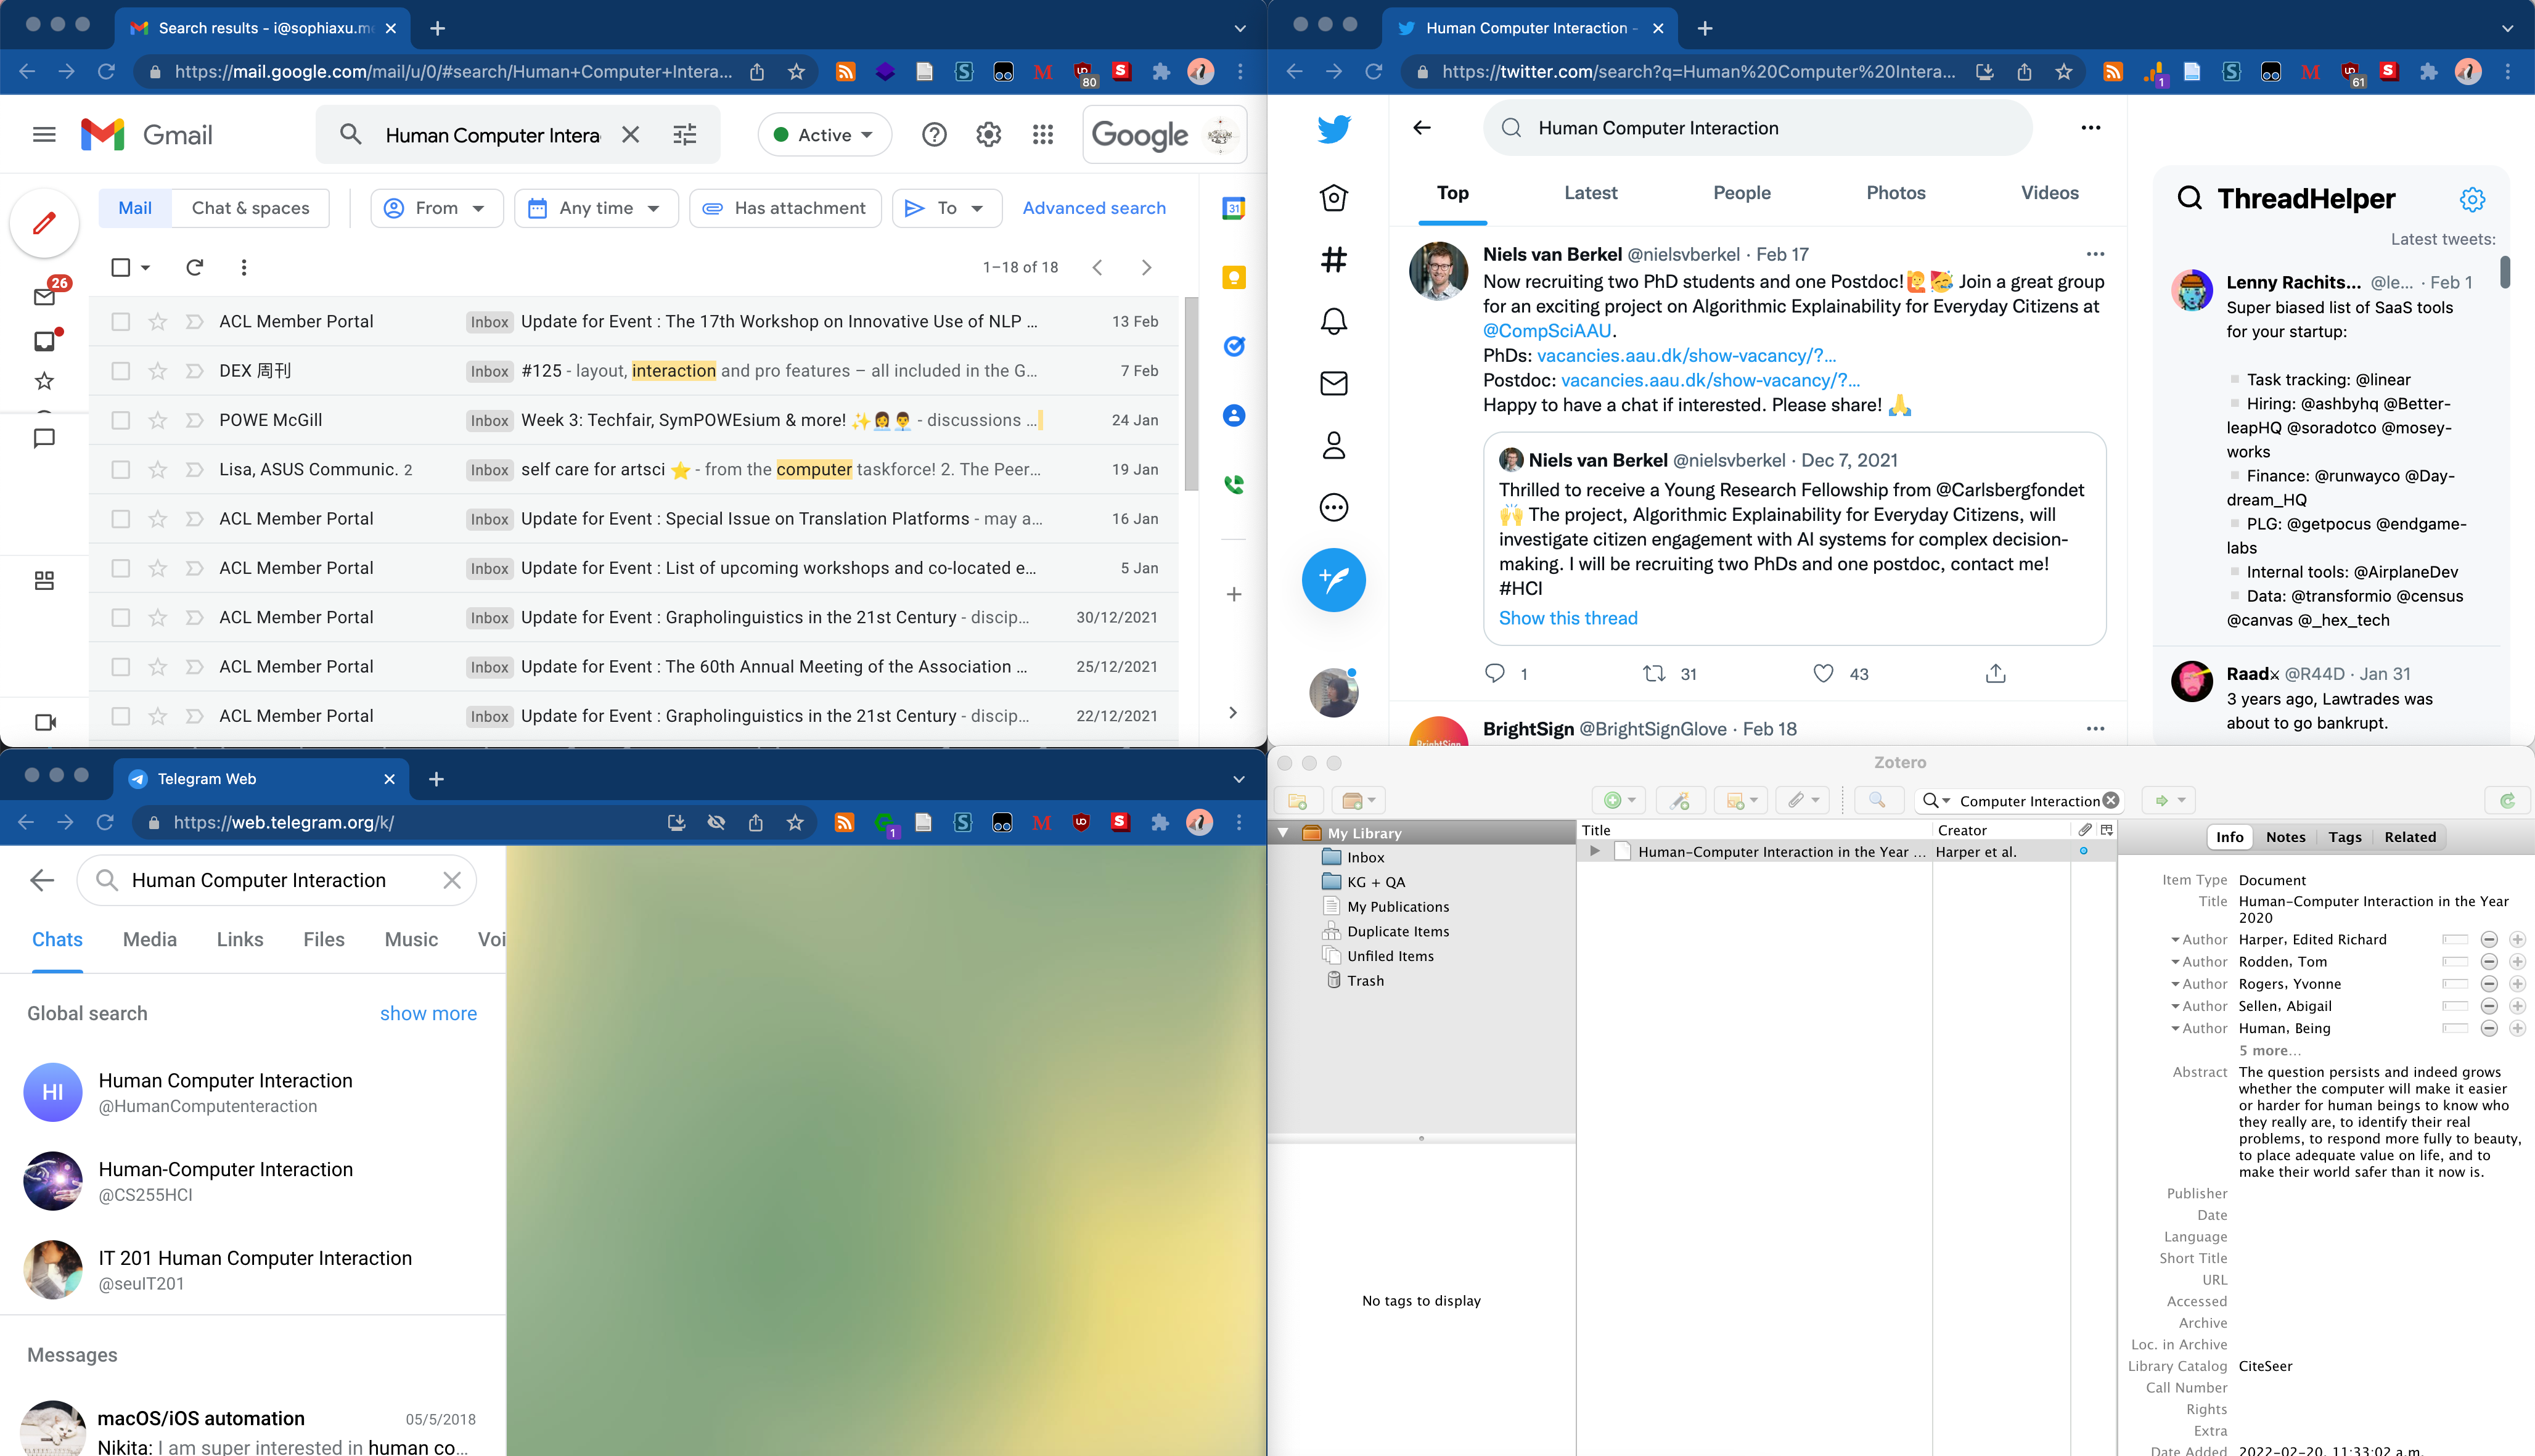Click show more in Global search
2535x1456 pixels.
pyautogui.click(x=428, y=1013)
